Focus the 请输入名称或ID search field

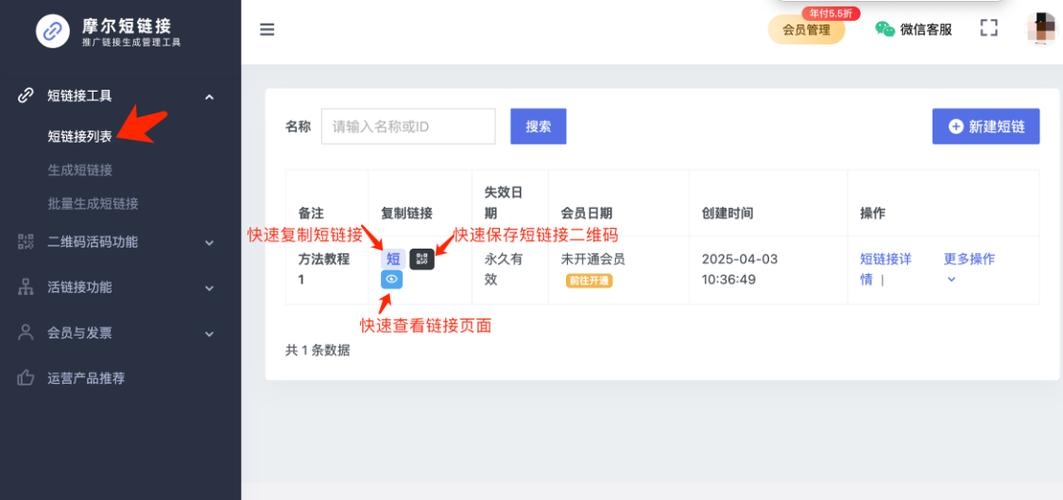408,126
